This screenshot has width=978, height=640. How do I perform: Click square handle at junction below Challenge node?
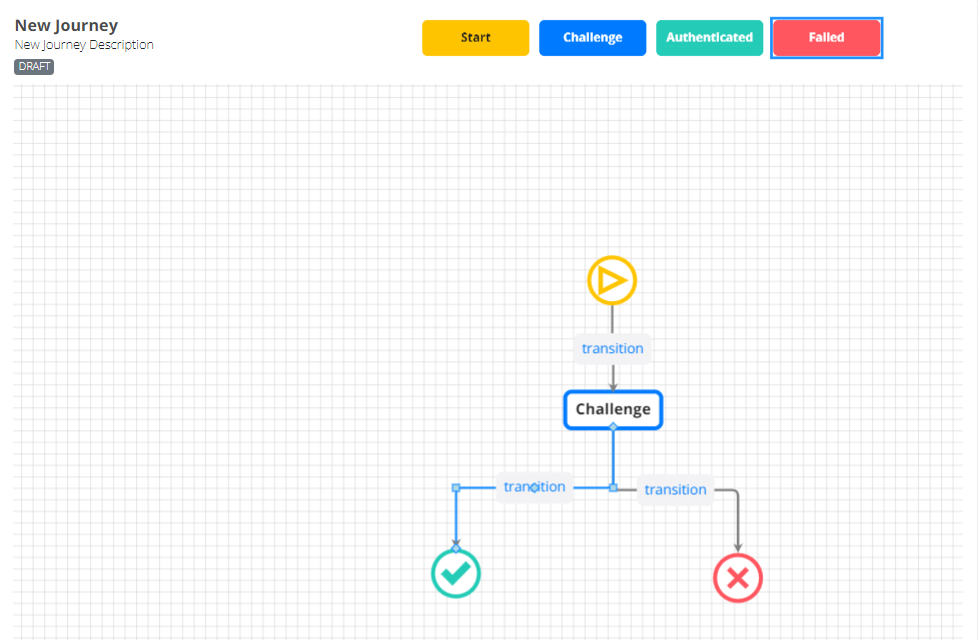tap(613, 488)
